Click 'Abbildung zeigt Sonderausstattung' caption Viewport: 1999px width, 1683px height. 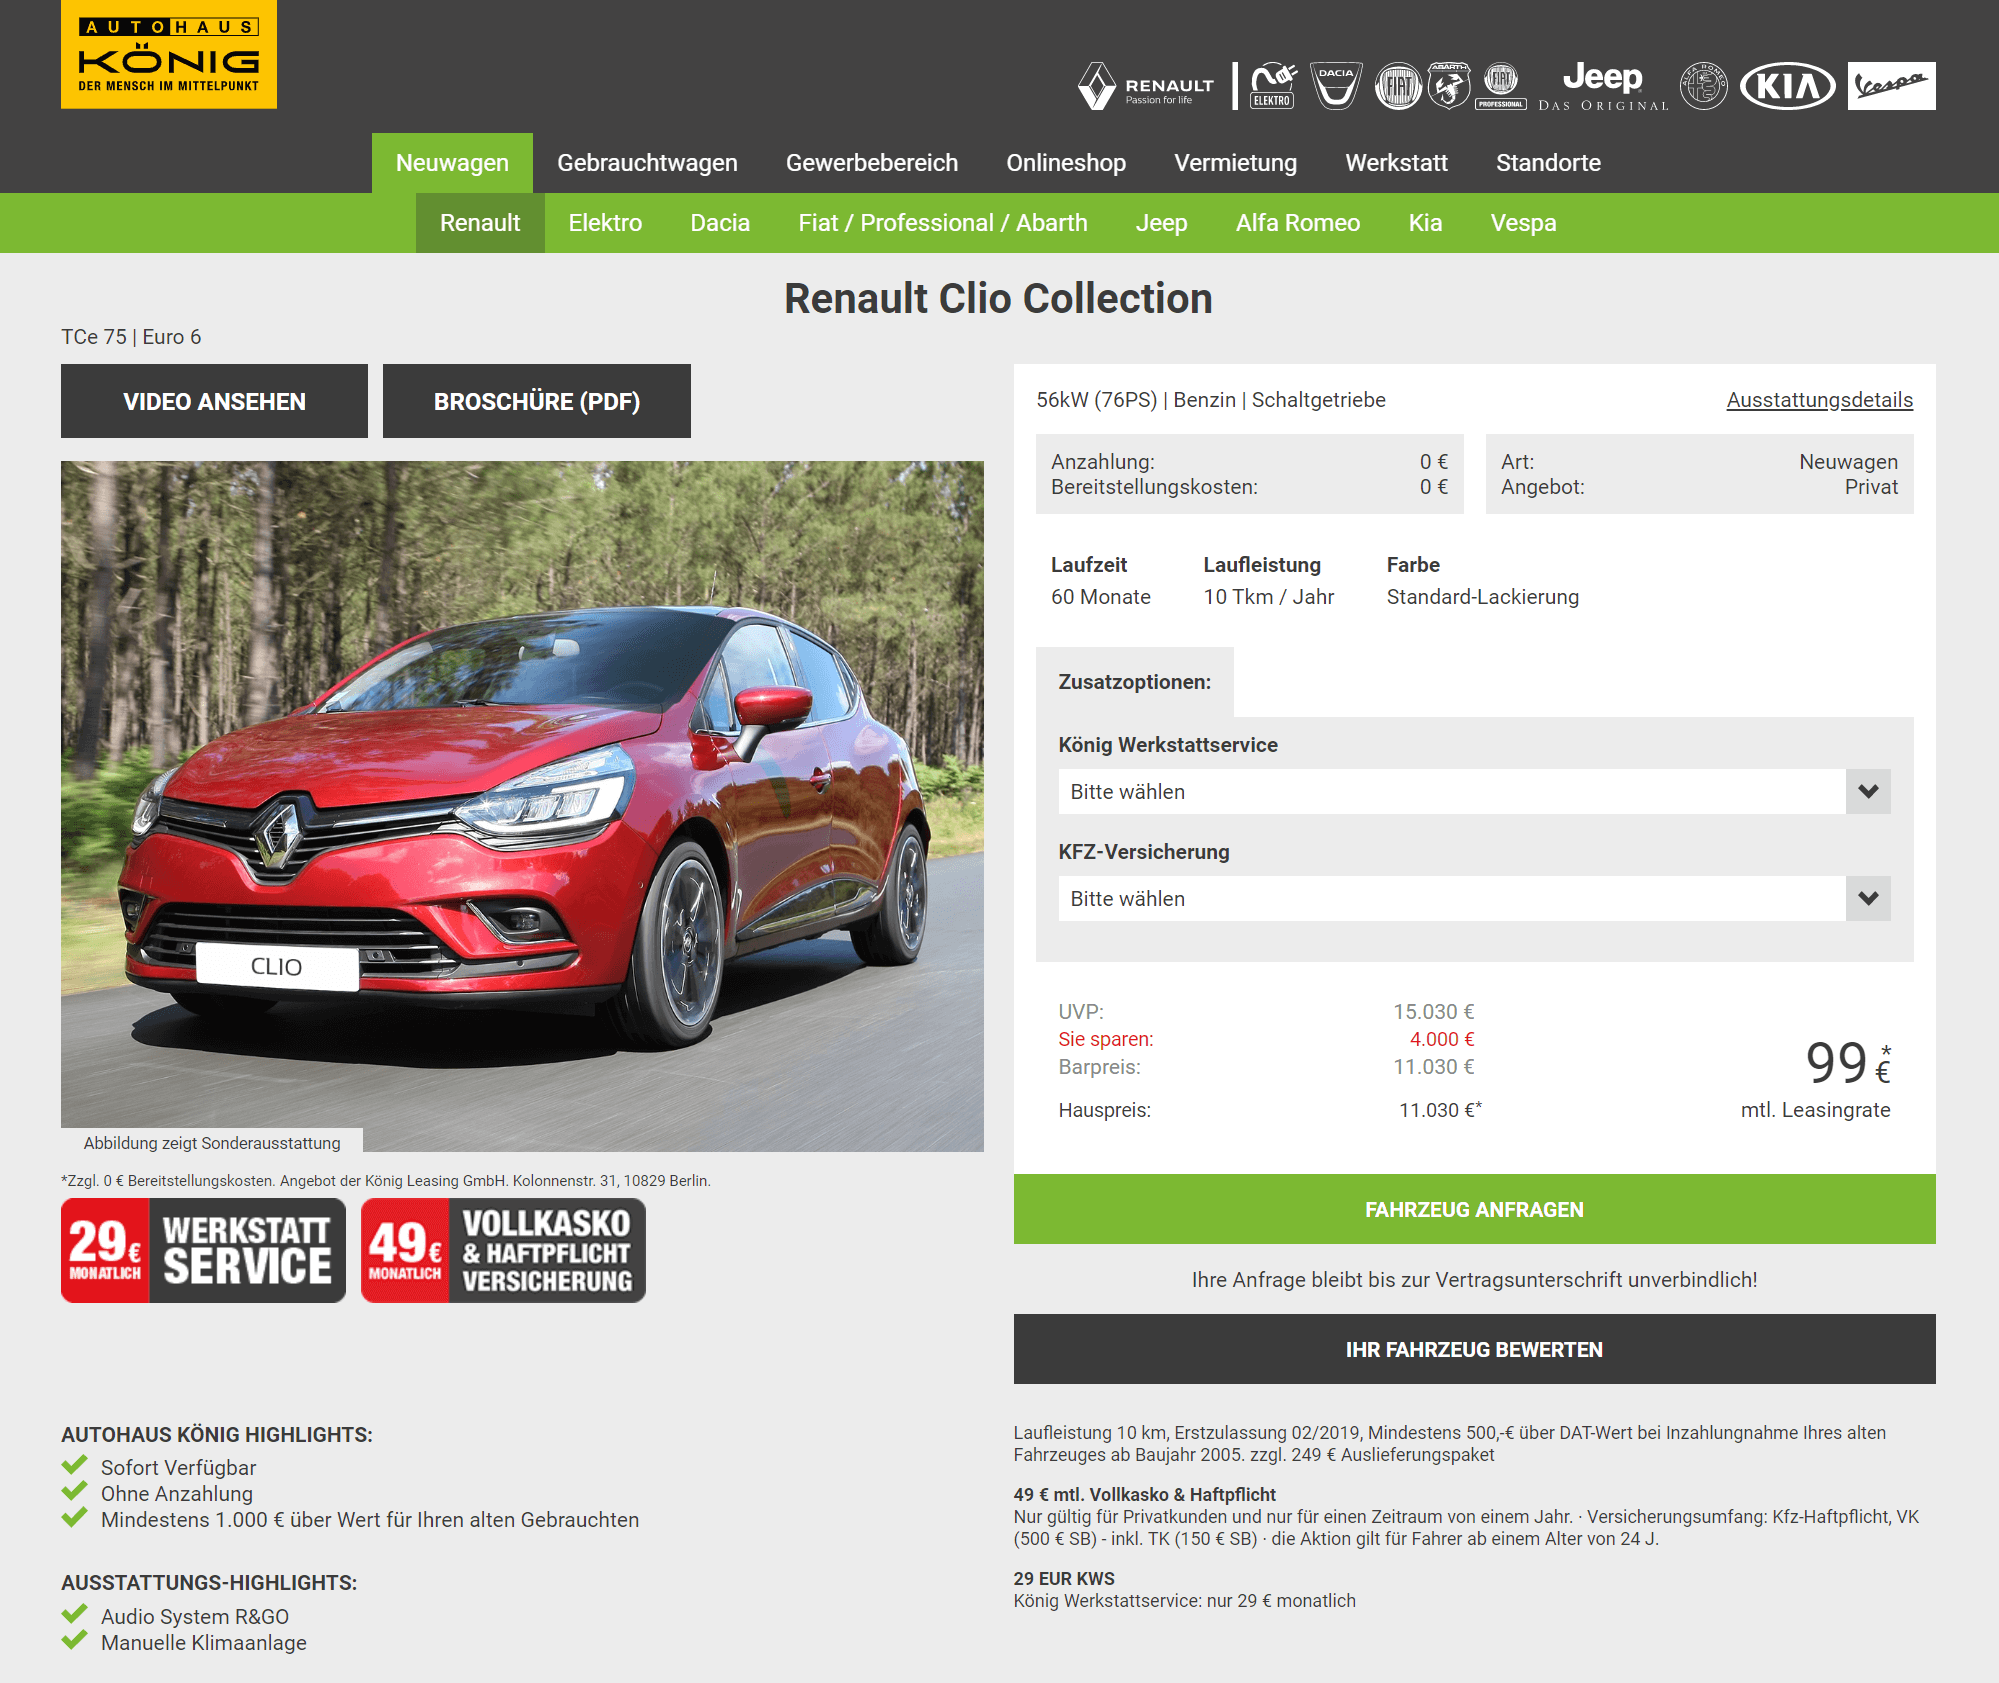coord(212,1142)
